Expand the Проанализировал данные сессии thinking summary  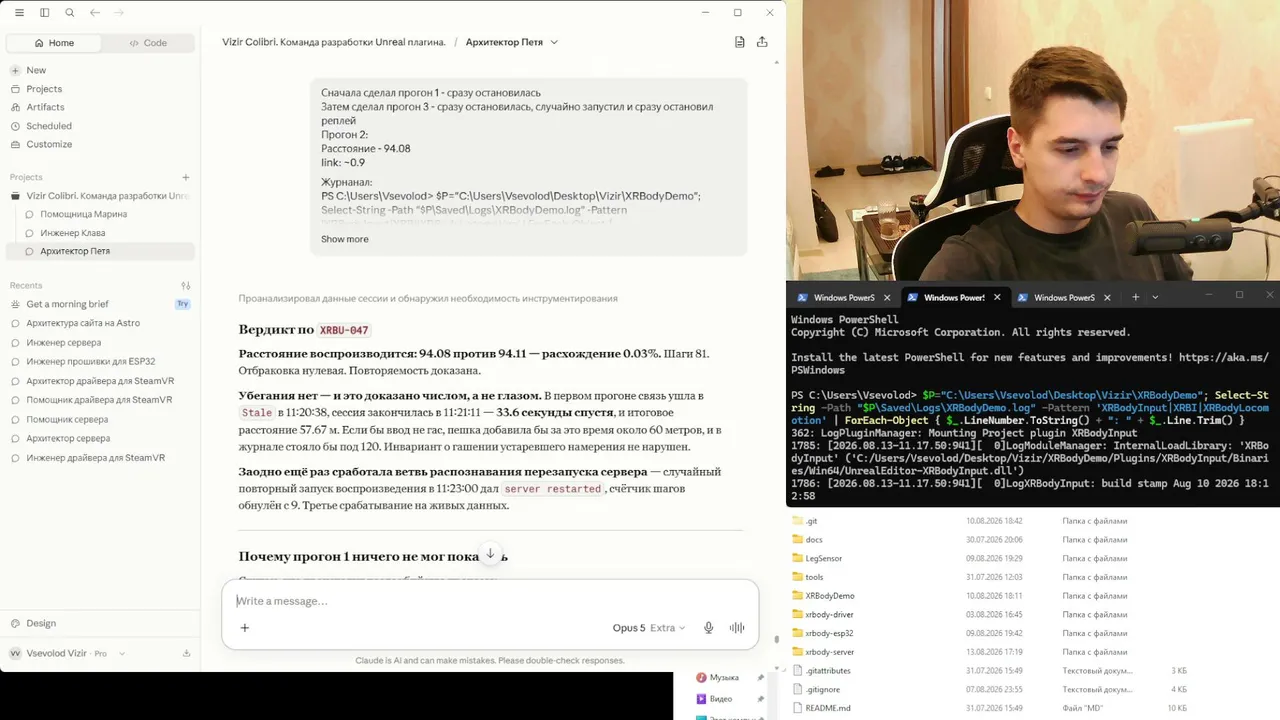[428, 298]
